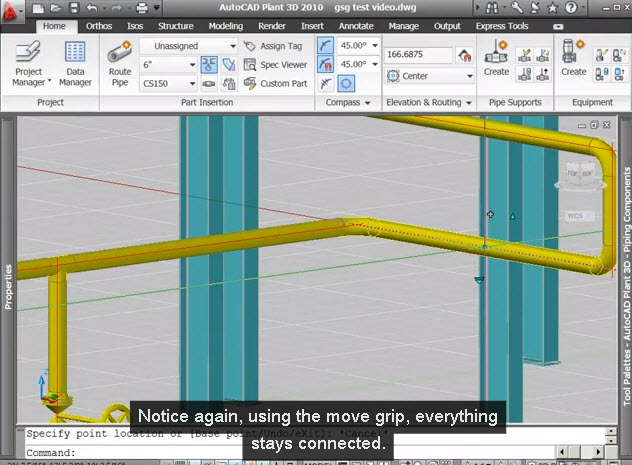Click bottom-right small equipment icon
This screenshot has height=465, width=632.
619,74
